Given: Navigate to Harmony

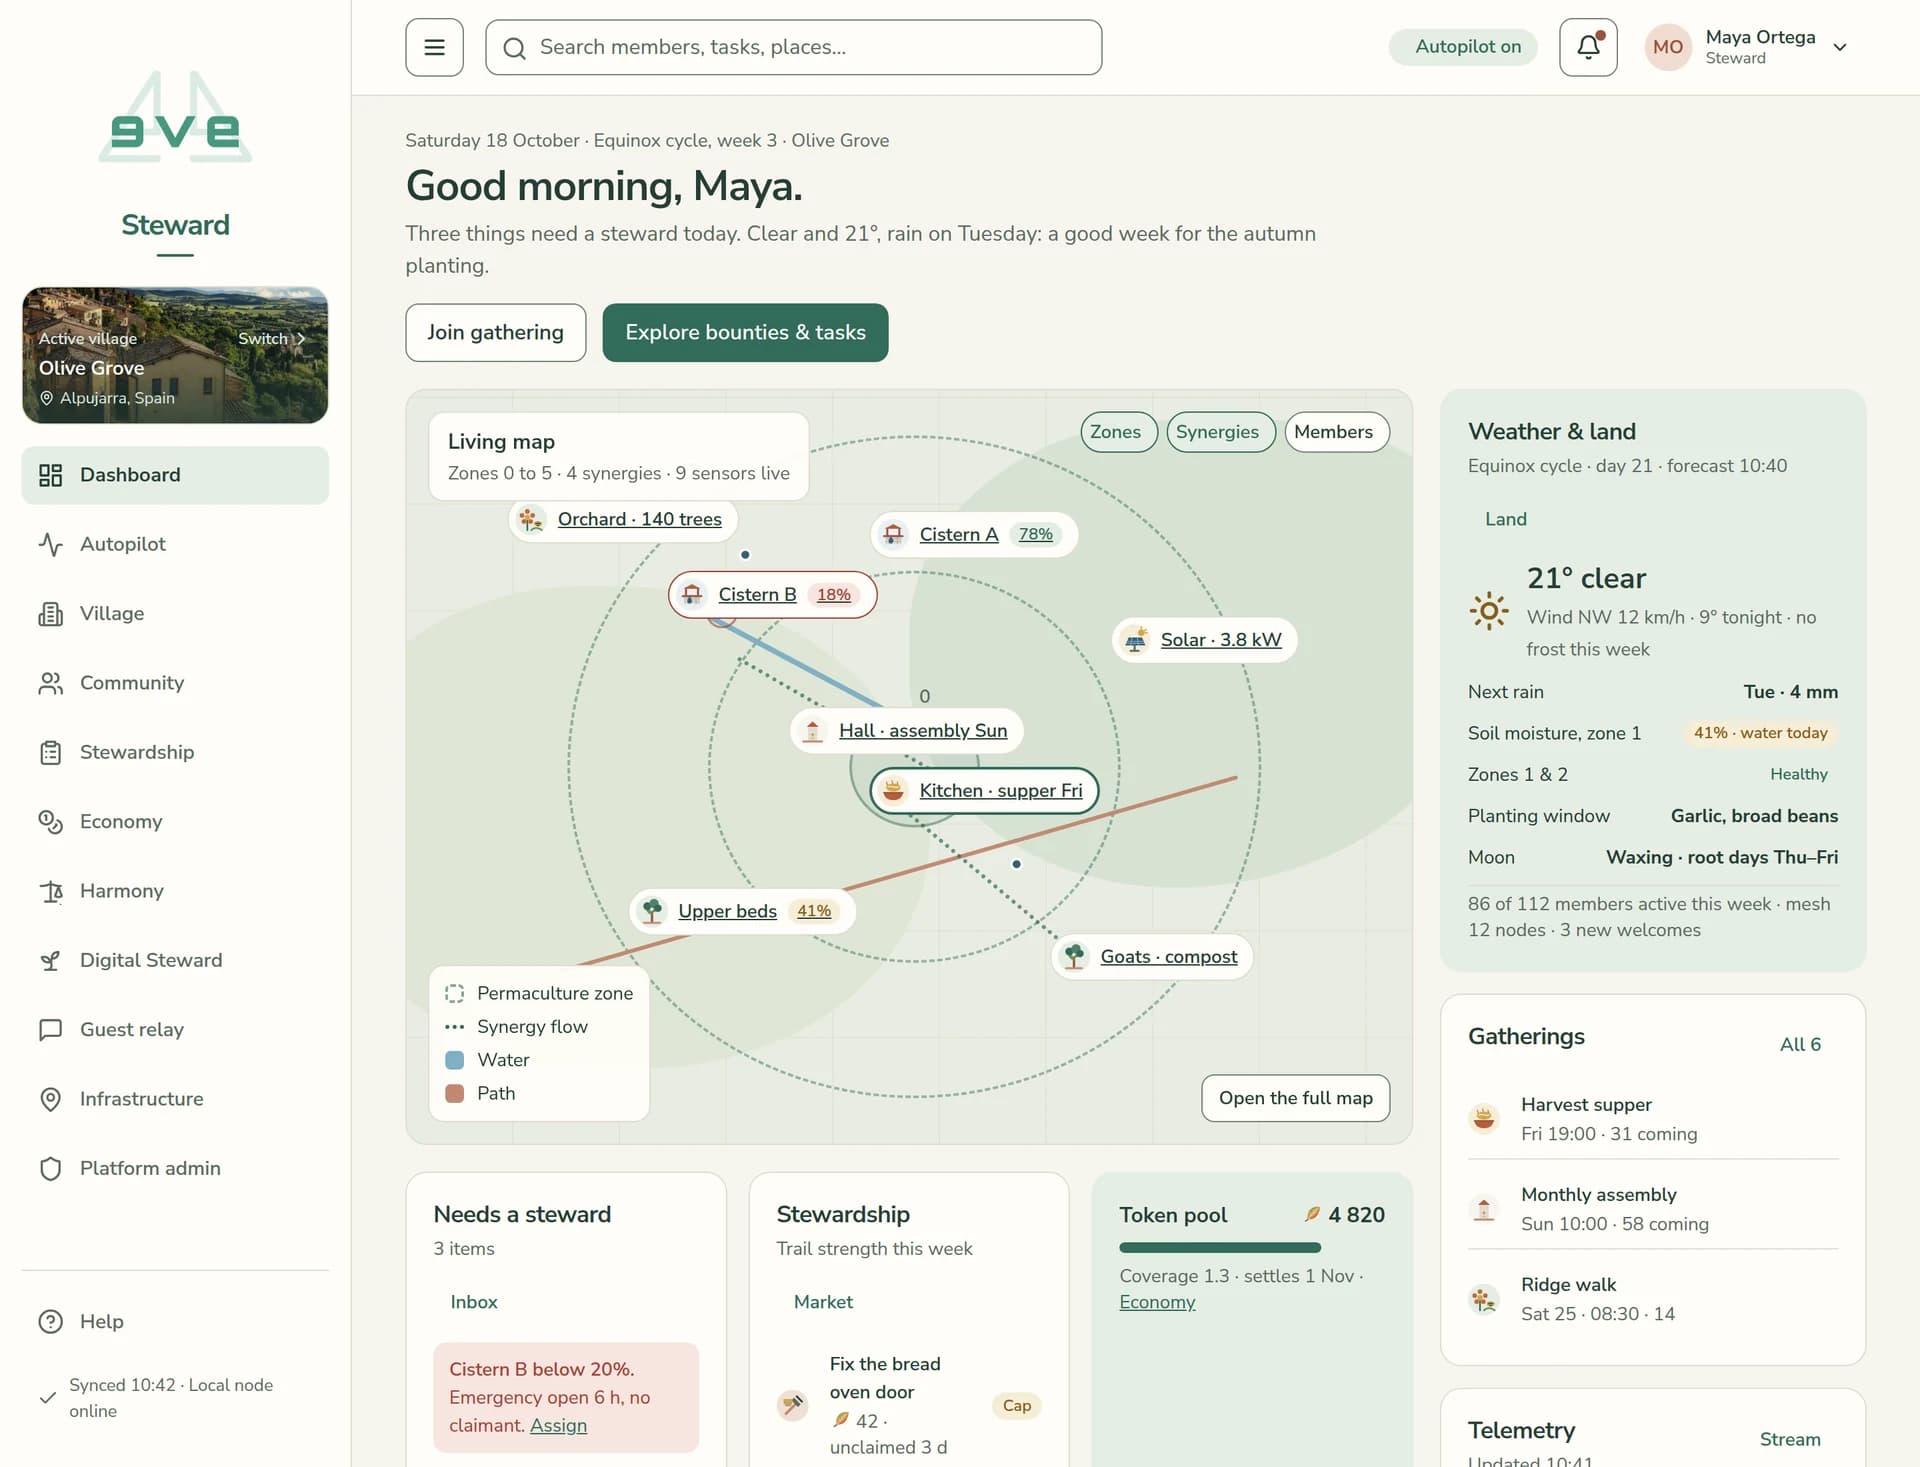Looking at the screenshot, I should (x=175, y=891).
